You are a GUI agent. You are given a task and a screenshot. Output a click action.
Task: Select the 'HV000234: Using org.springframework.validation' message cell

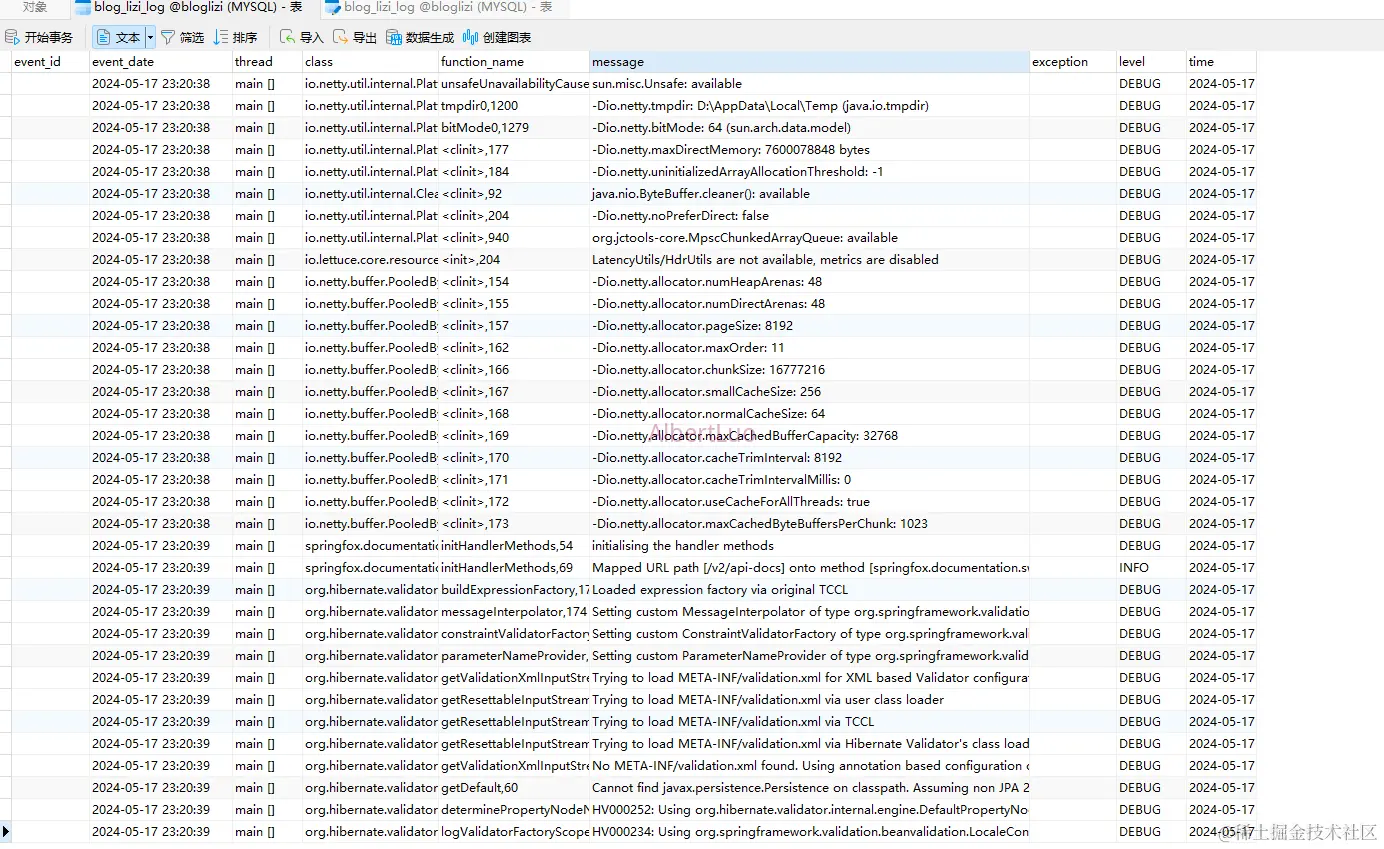[x=809, y=832]
